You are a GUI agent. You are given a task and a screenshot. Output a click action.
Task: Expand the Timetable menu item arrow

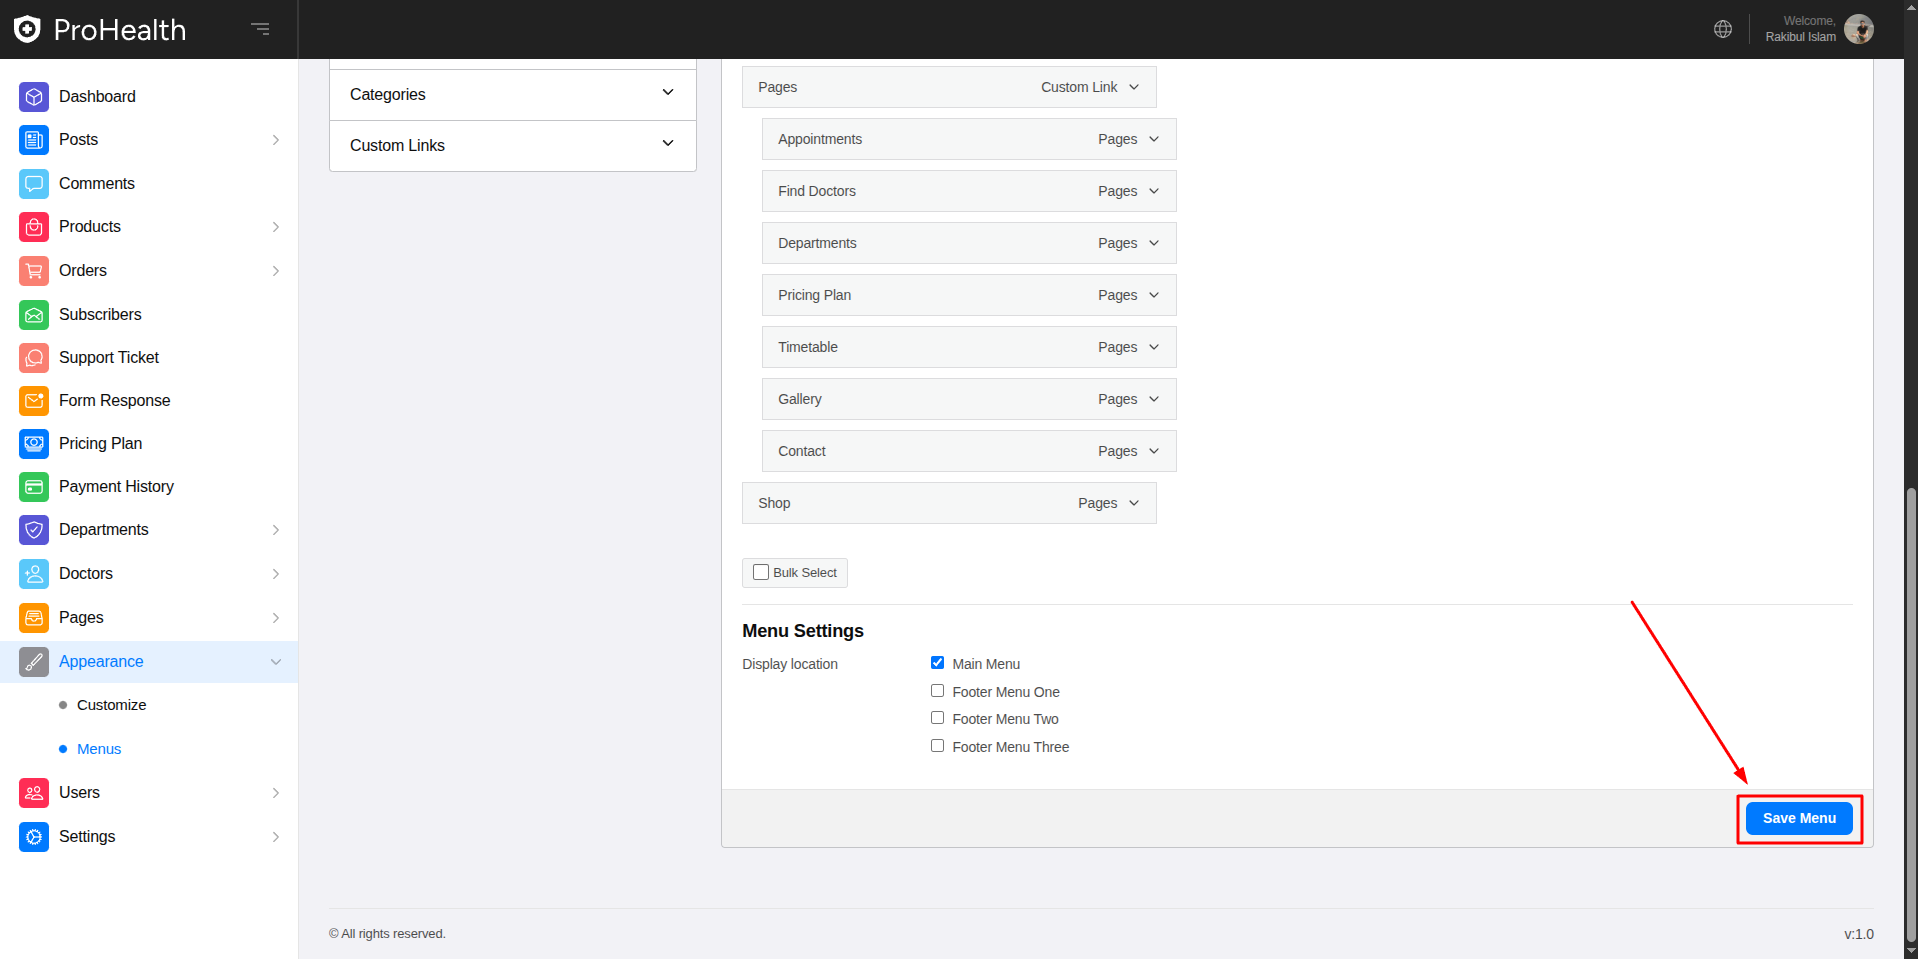pos(1154,347)
